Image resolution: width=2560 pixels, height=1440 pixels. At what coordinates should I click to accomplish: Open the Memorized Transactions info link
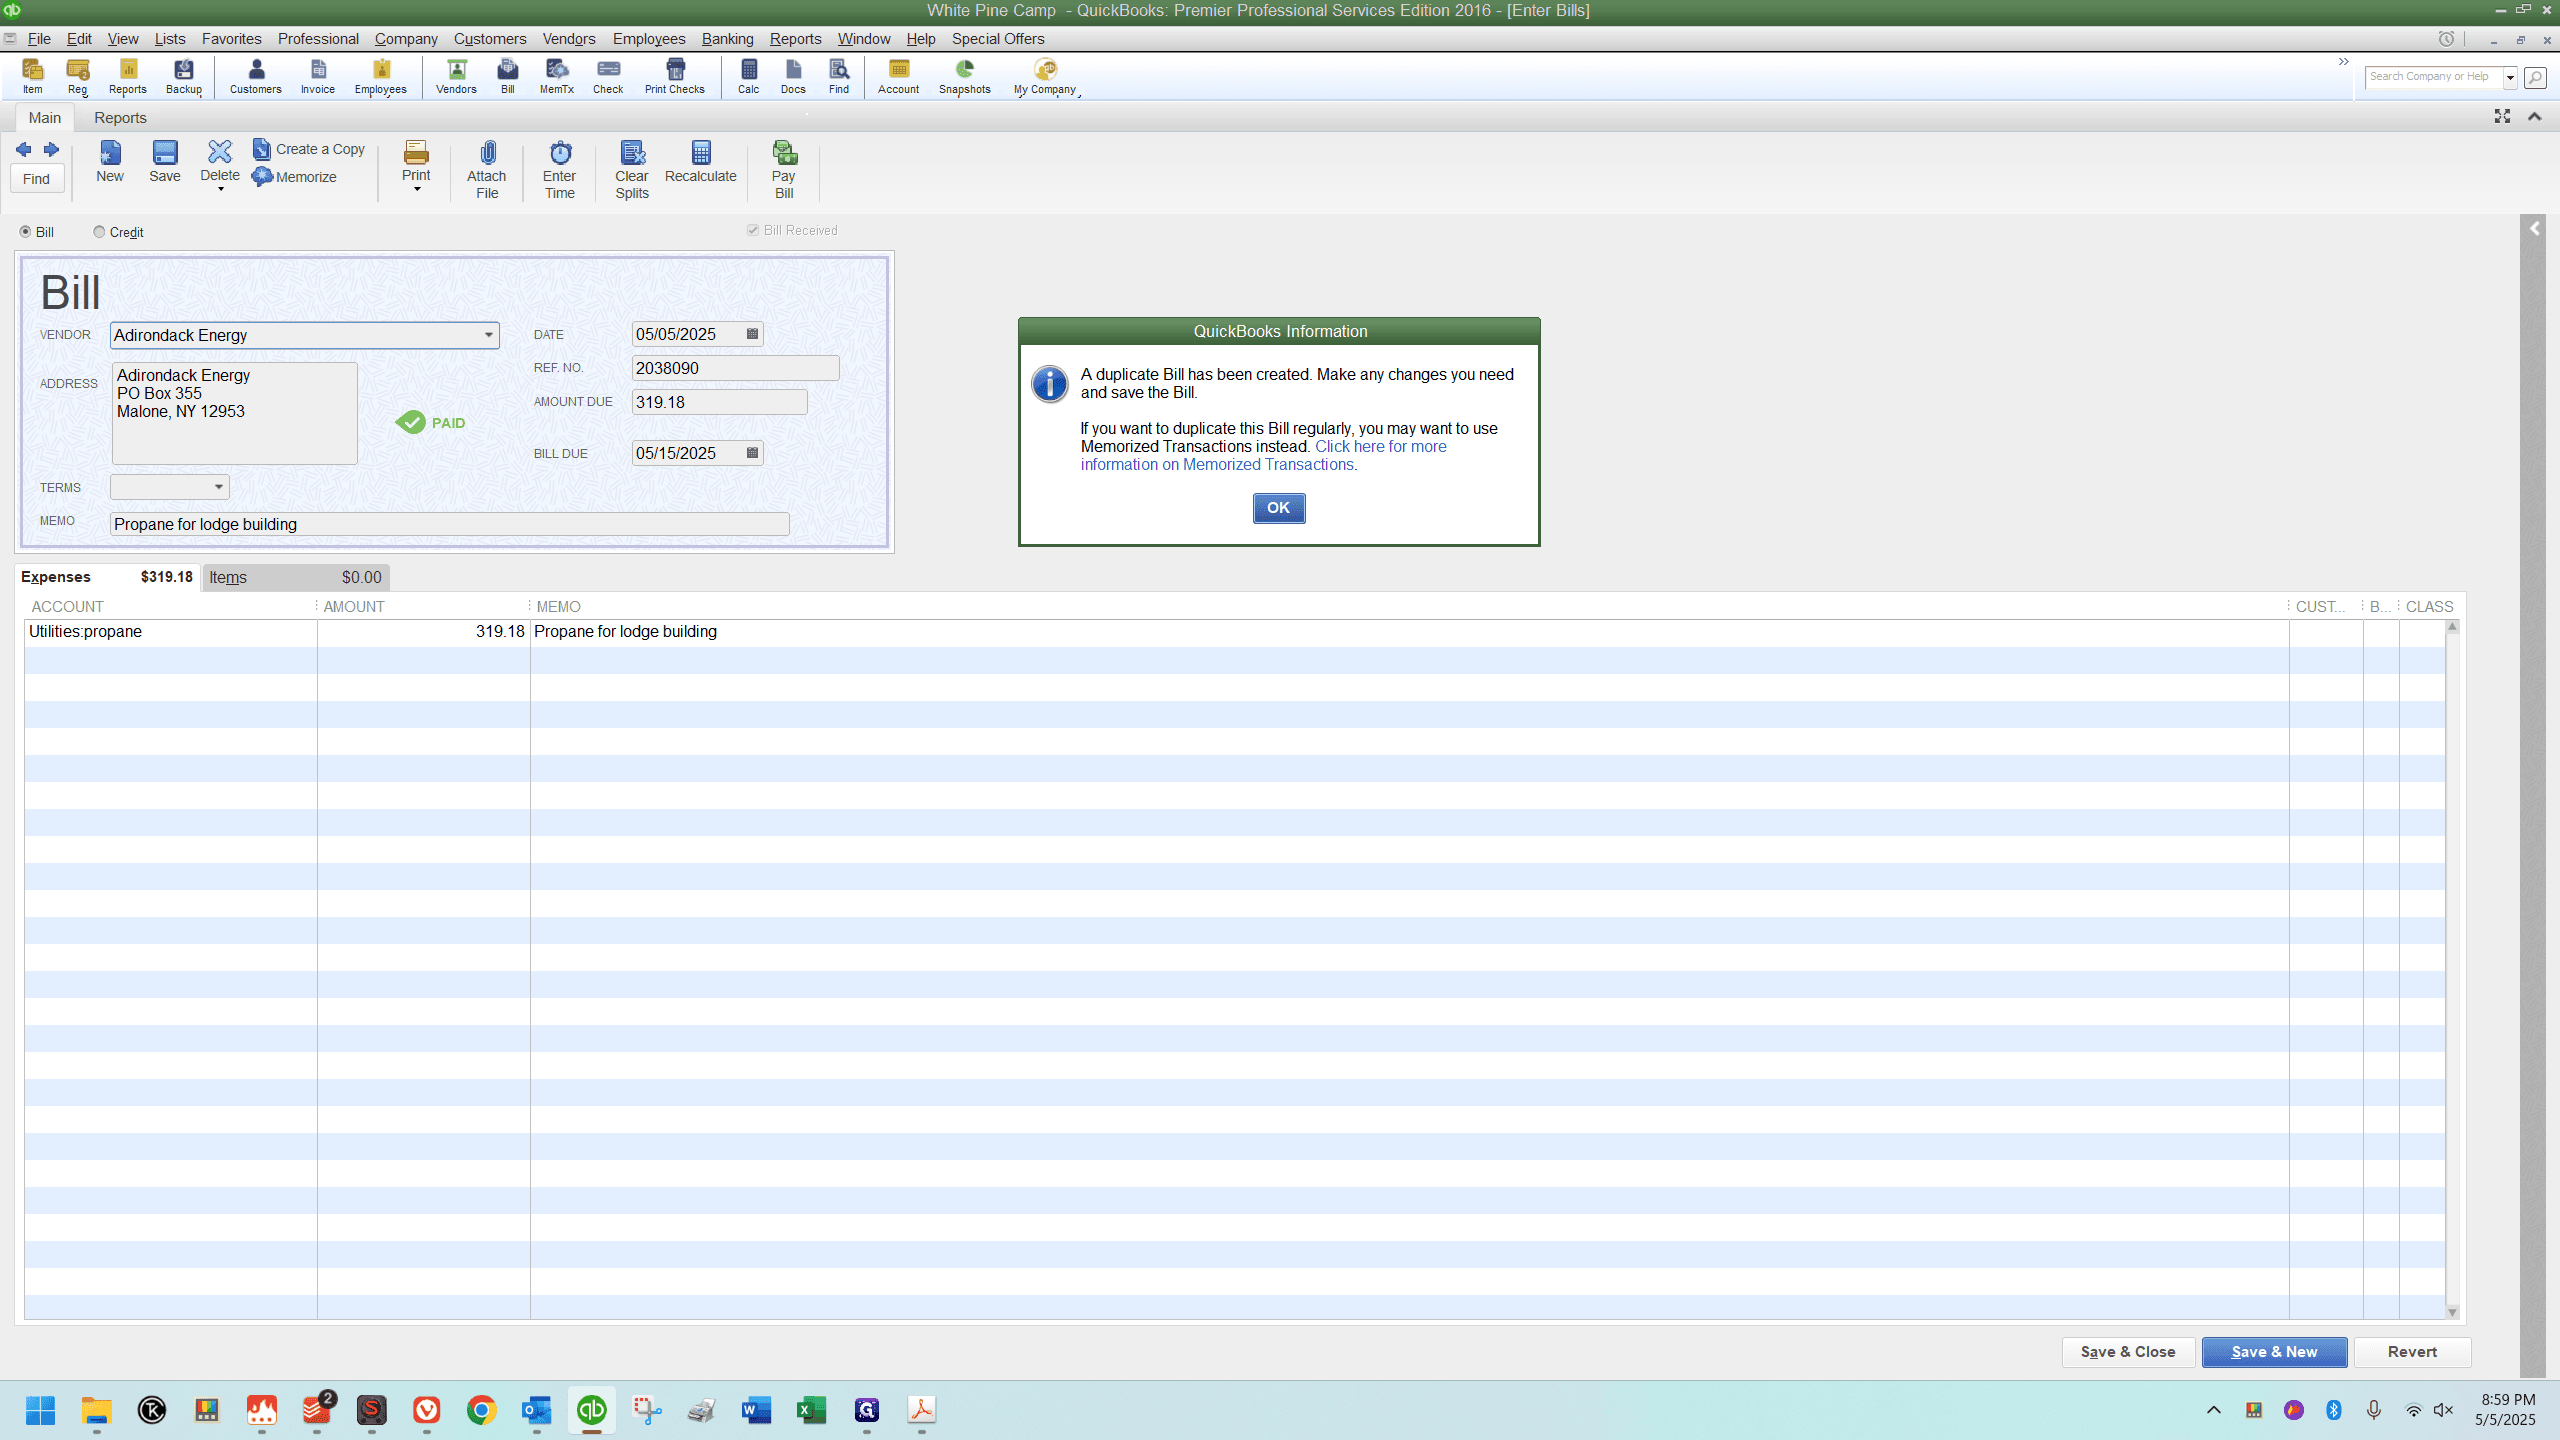tap(1264, 456)
